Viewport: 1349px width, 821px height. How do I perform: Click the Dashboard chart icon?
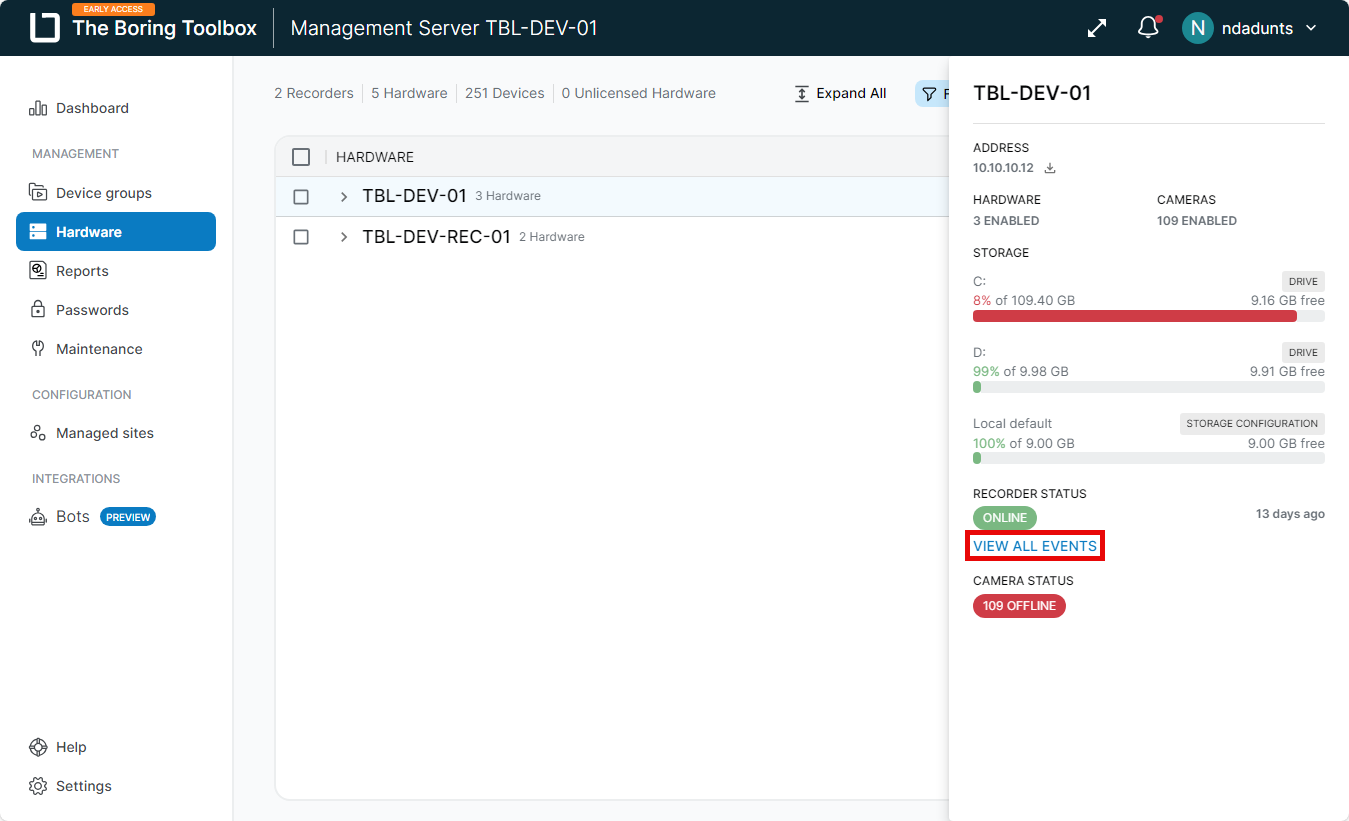(38, 108)
